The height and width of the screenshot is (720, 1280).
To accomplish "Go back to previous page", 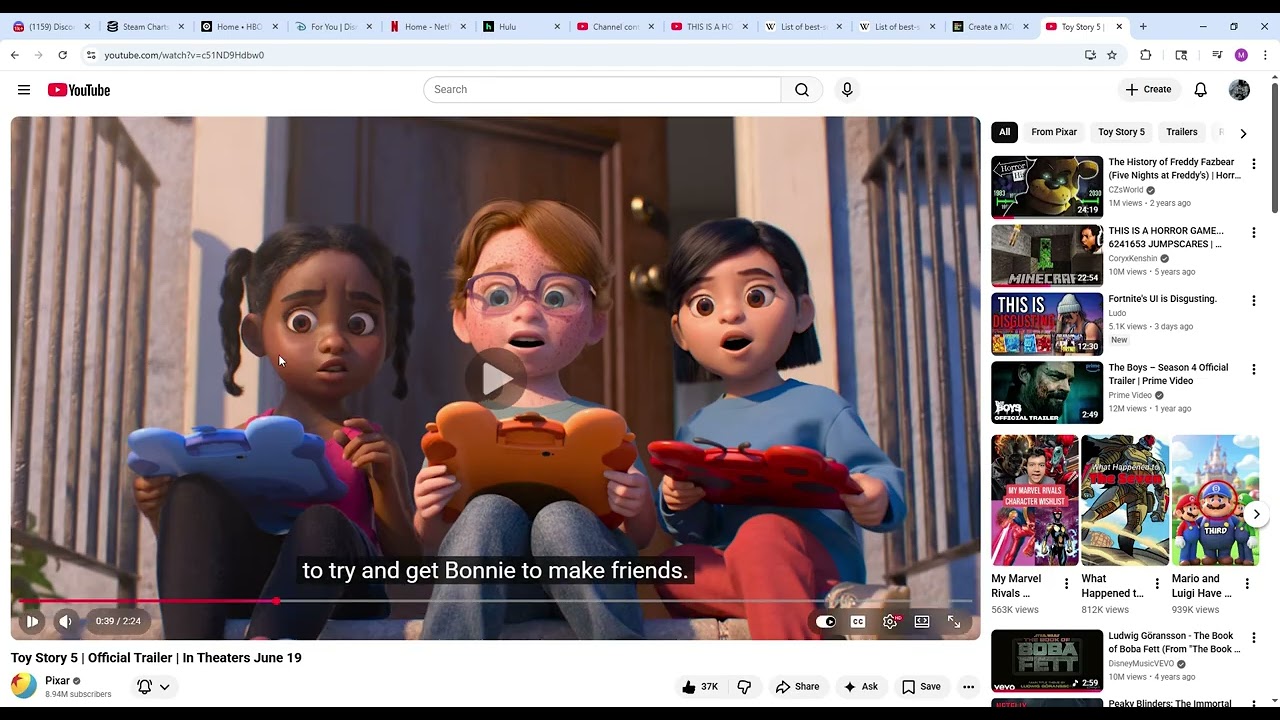I will tap(15, 55).
